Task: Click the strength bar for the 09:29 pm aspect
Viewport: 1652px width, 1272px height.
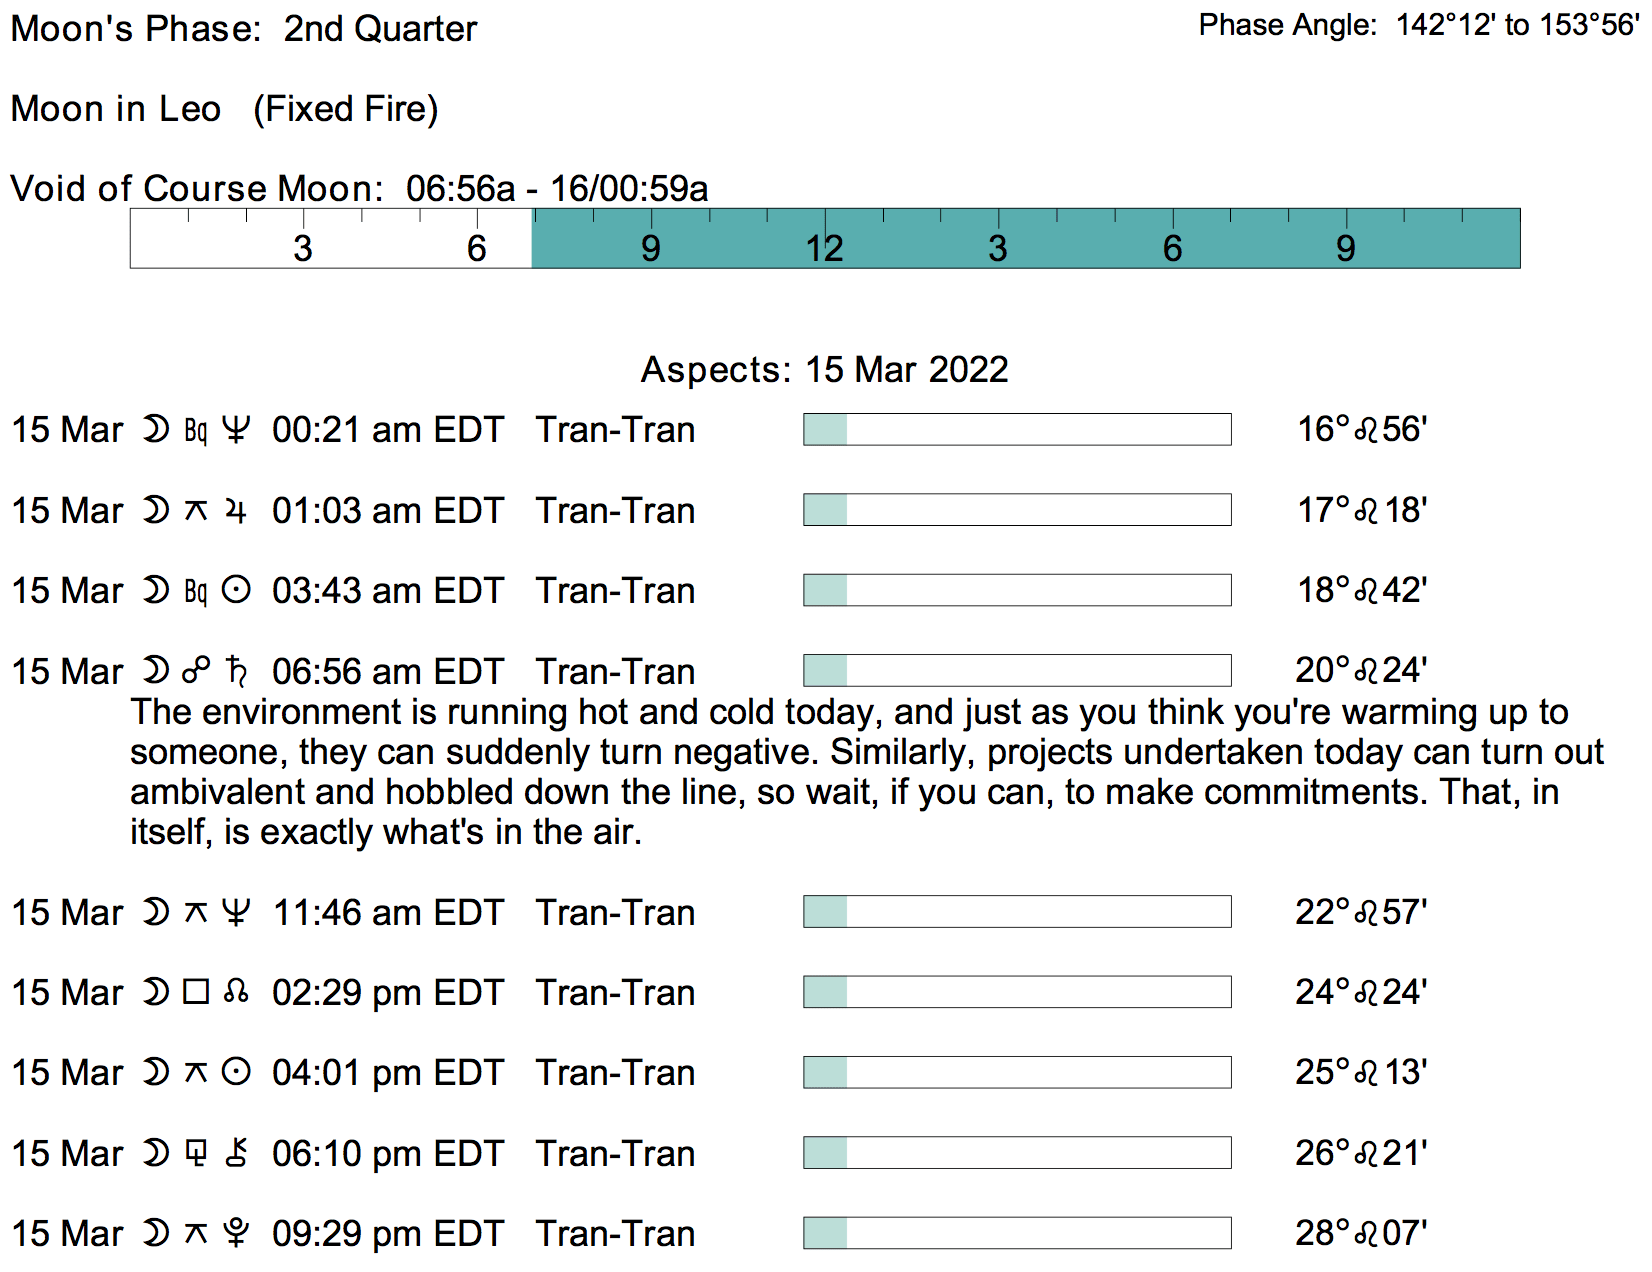Action: point(1017,1233)
